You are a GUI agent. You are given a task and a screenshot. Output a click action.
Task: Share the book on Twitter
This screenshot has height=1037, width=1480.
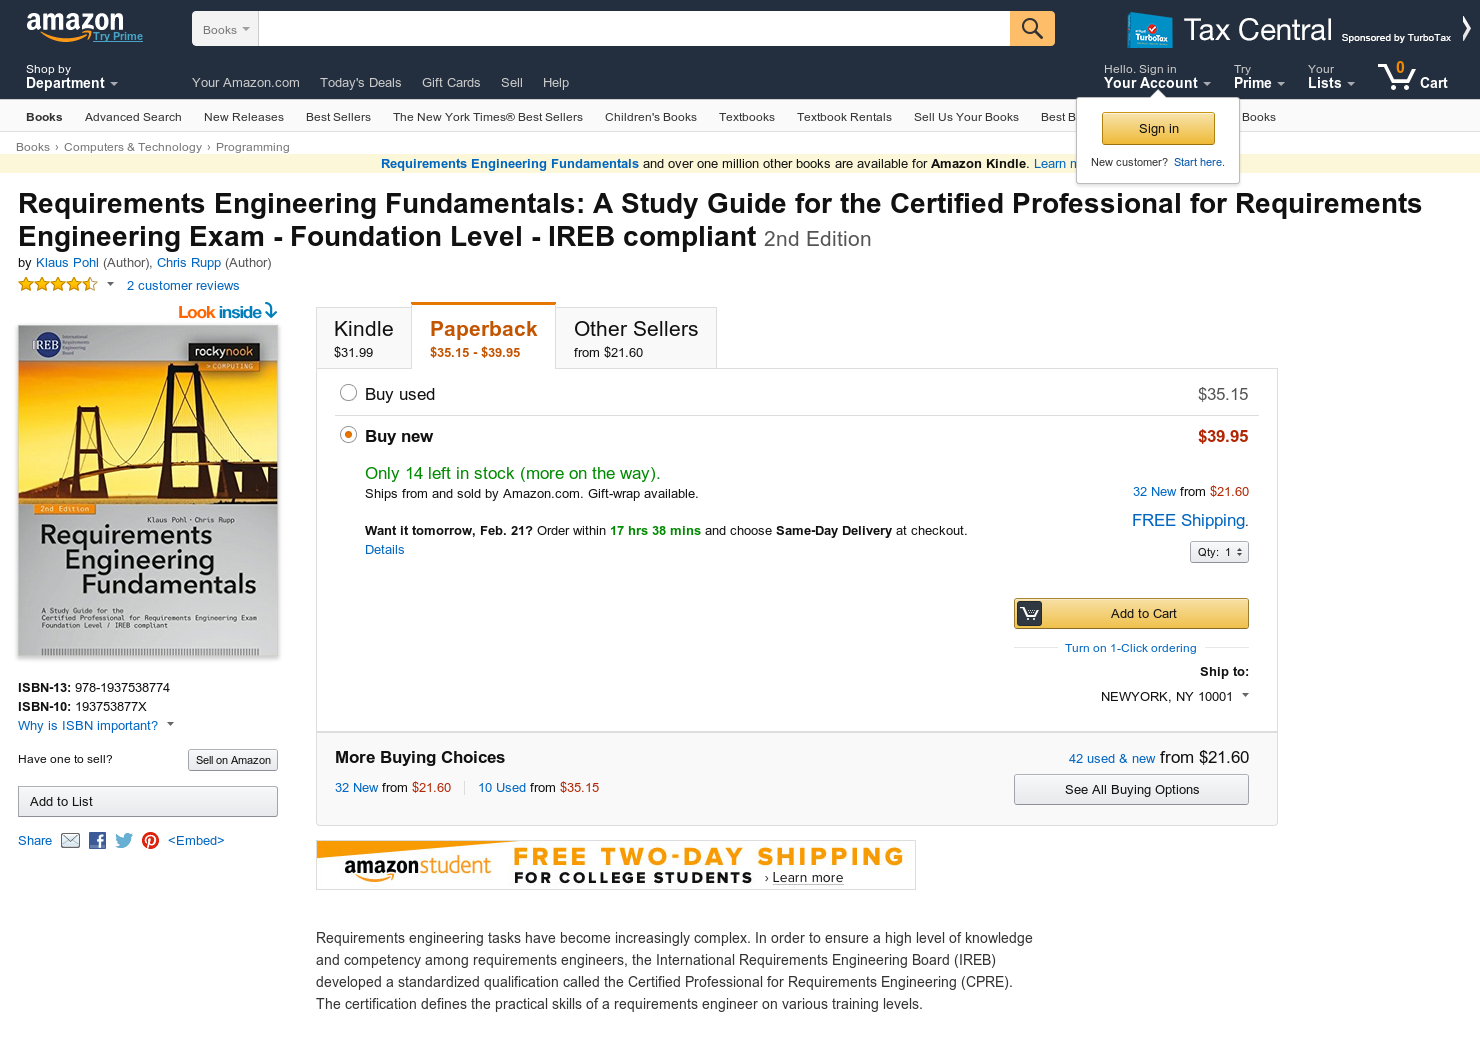(123, 840)
